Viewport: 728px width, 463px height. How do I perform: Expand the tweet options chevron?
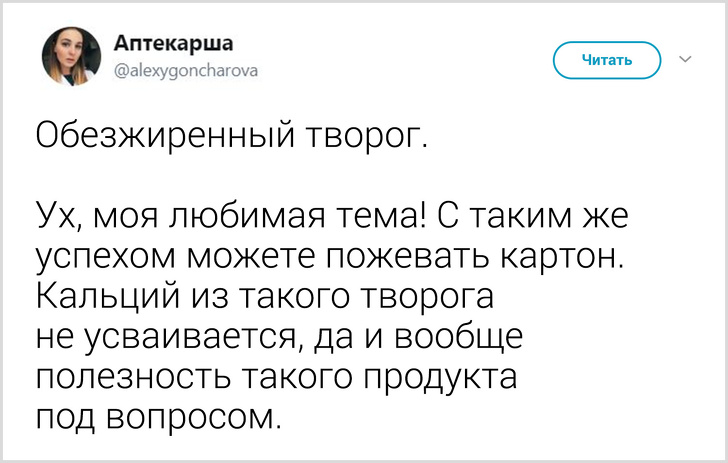tap(685, 60)
